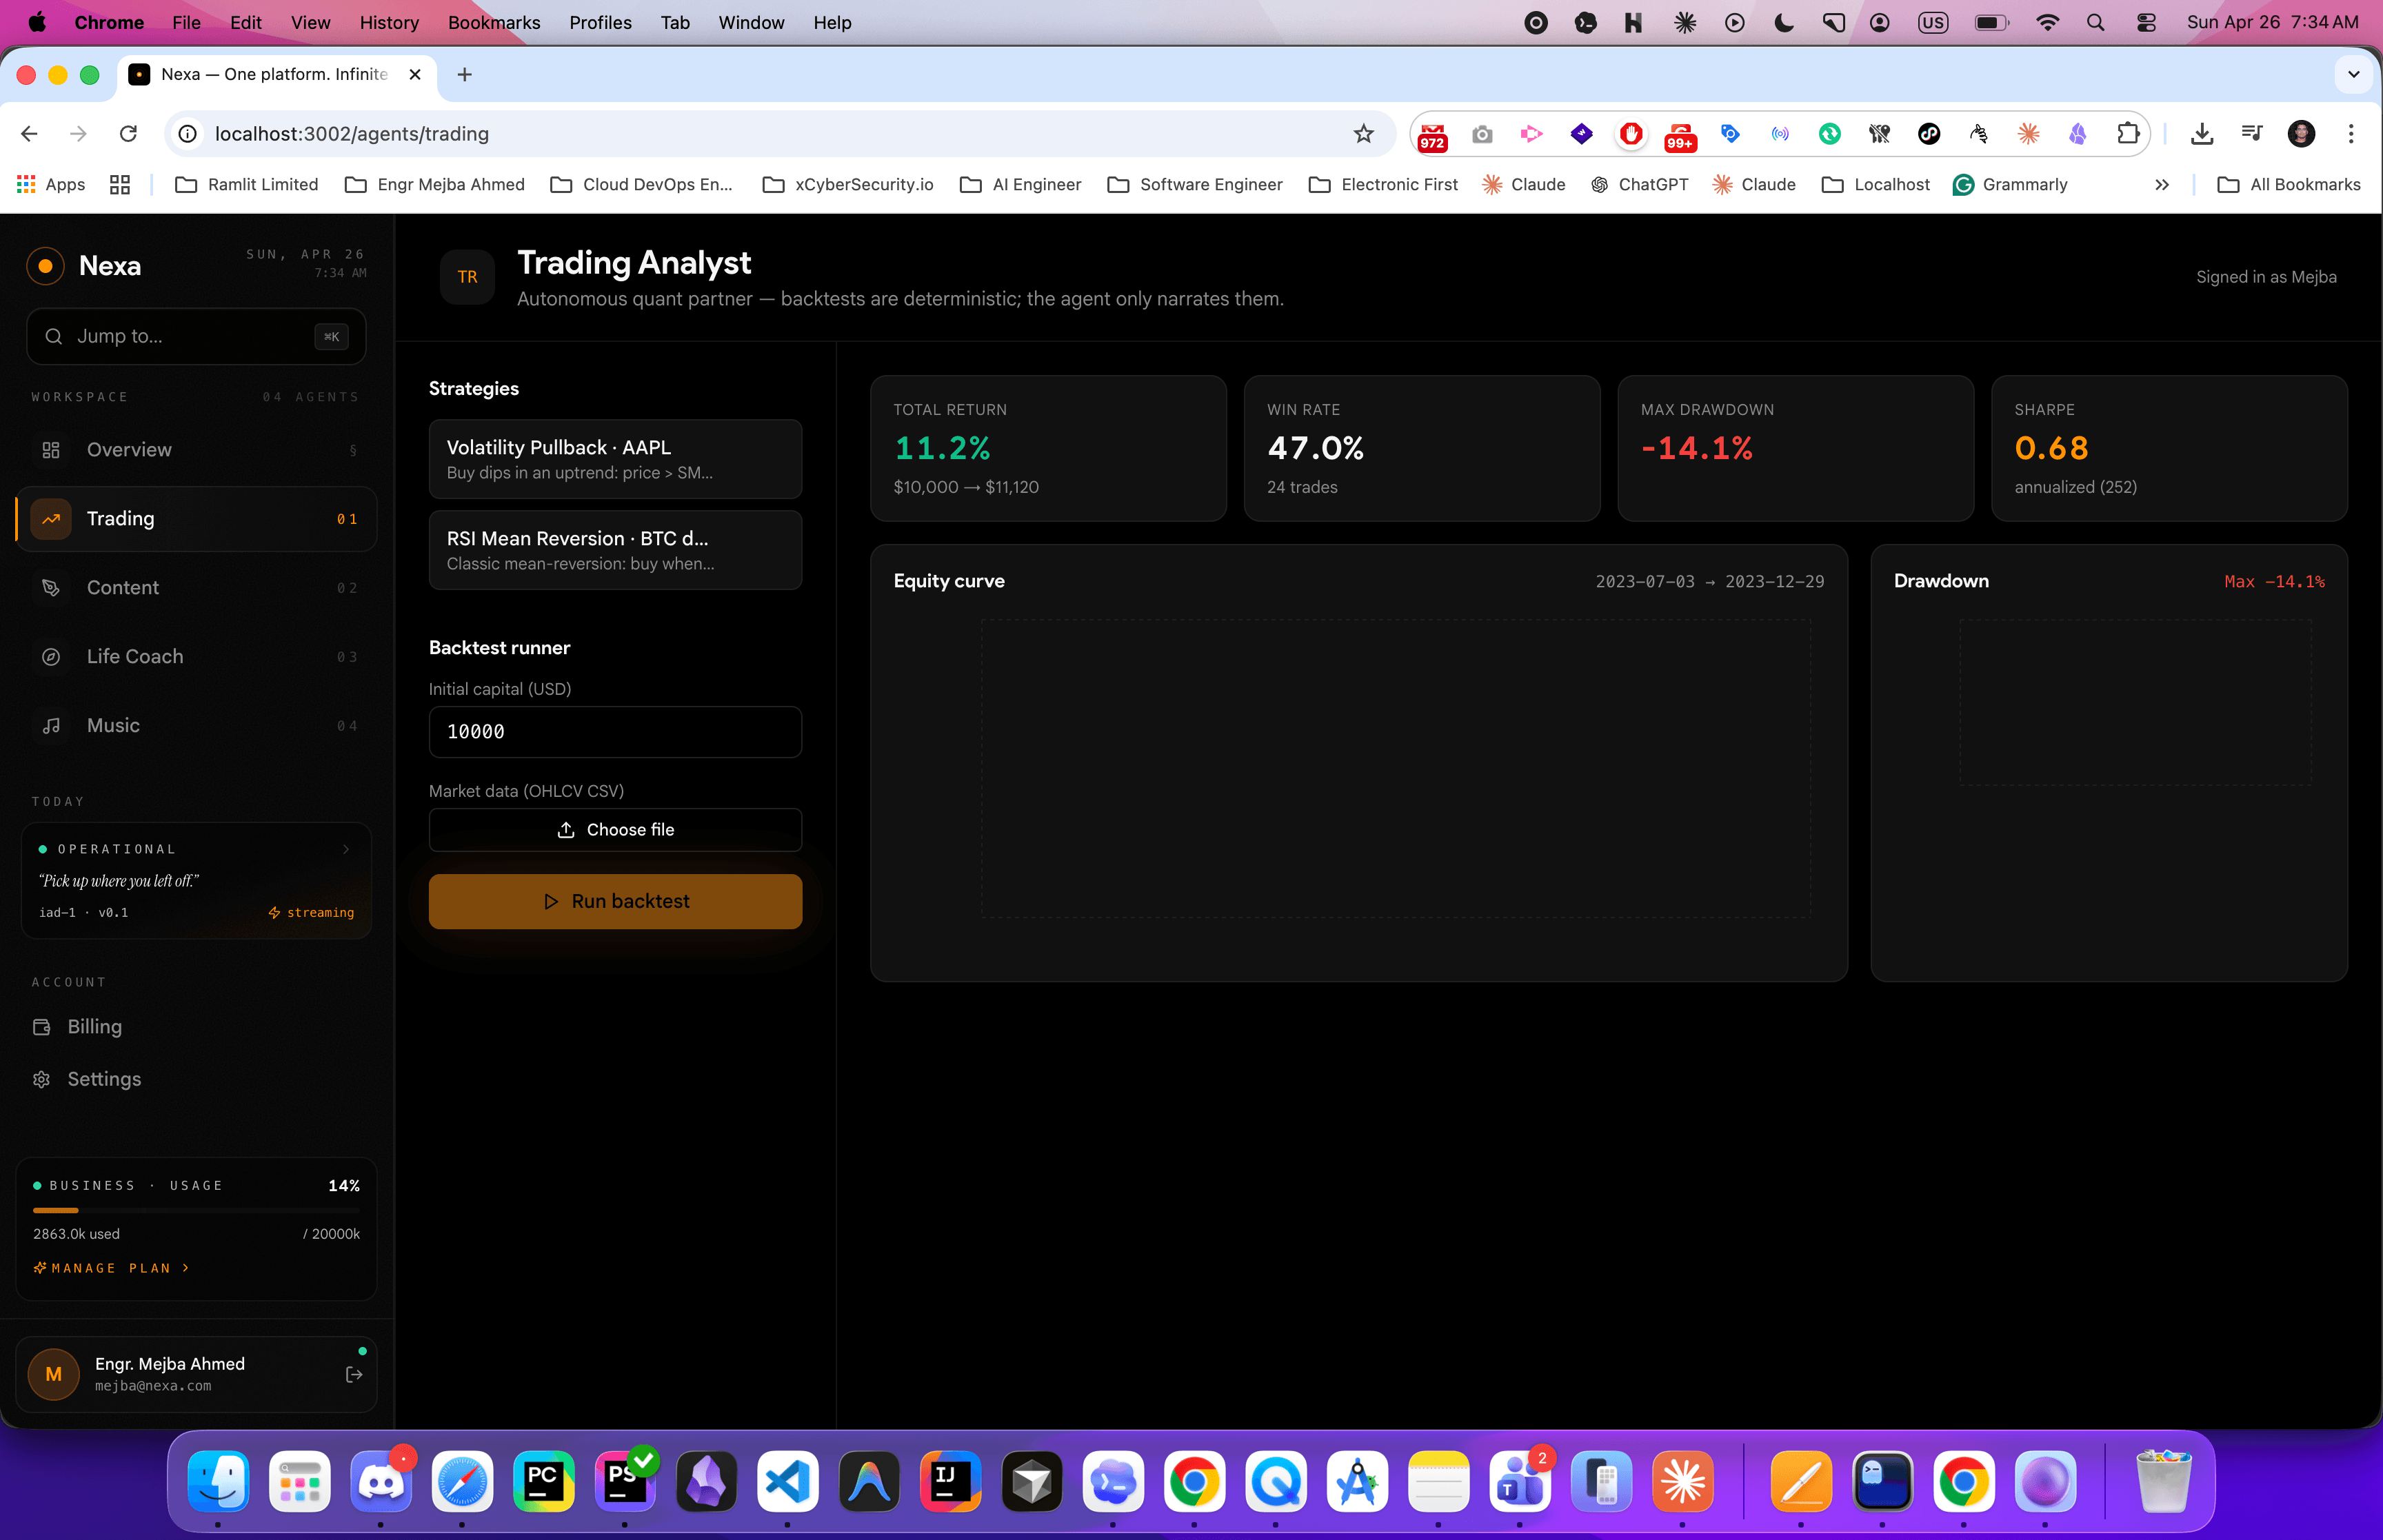The height and width of the screenshot is (1540, 2383).
Task: Open the Chrome three-dot menu
Action: [2351, 134]
